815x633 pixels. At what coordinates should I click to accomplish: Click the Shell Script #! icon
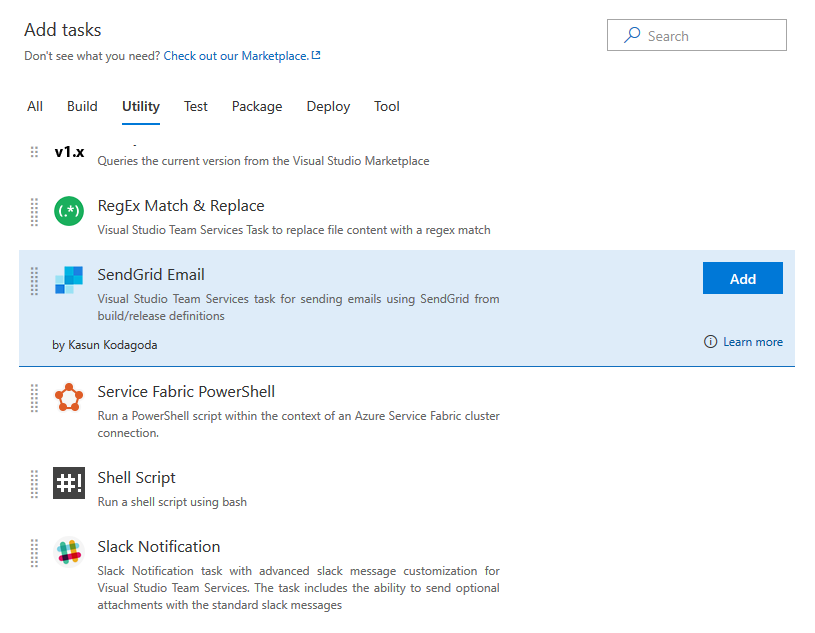pyautogui.click(x=69, y=483)
